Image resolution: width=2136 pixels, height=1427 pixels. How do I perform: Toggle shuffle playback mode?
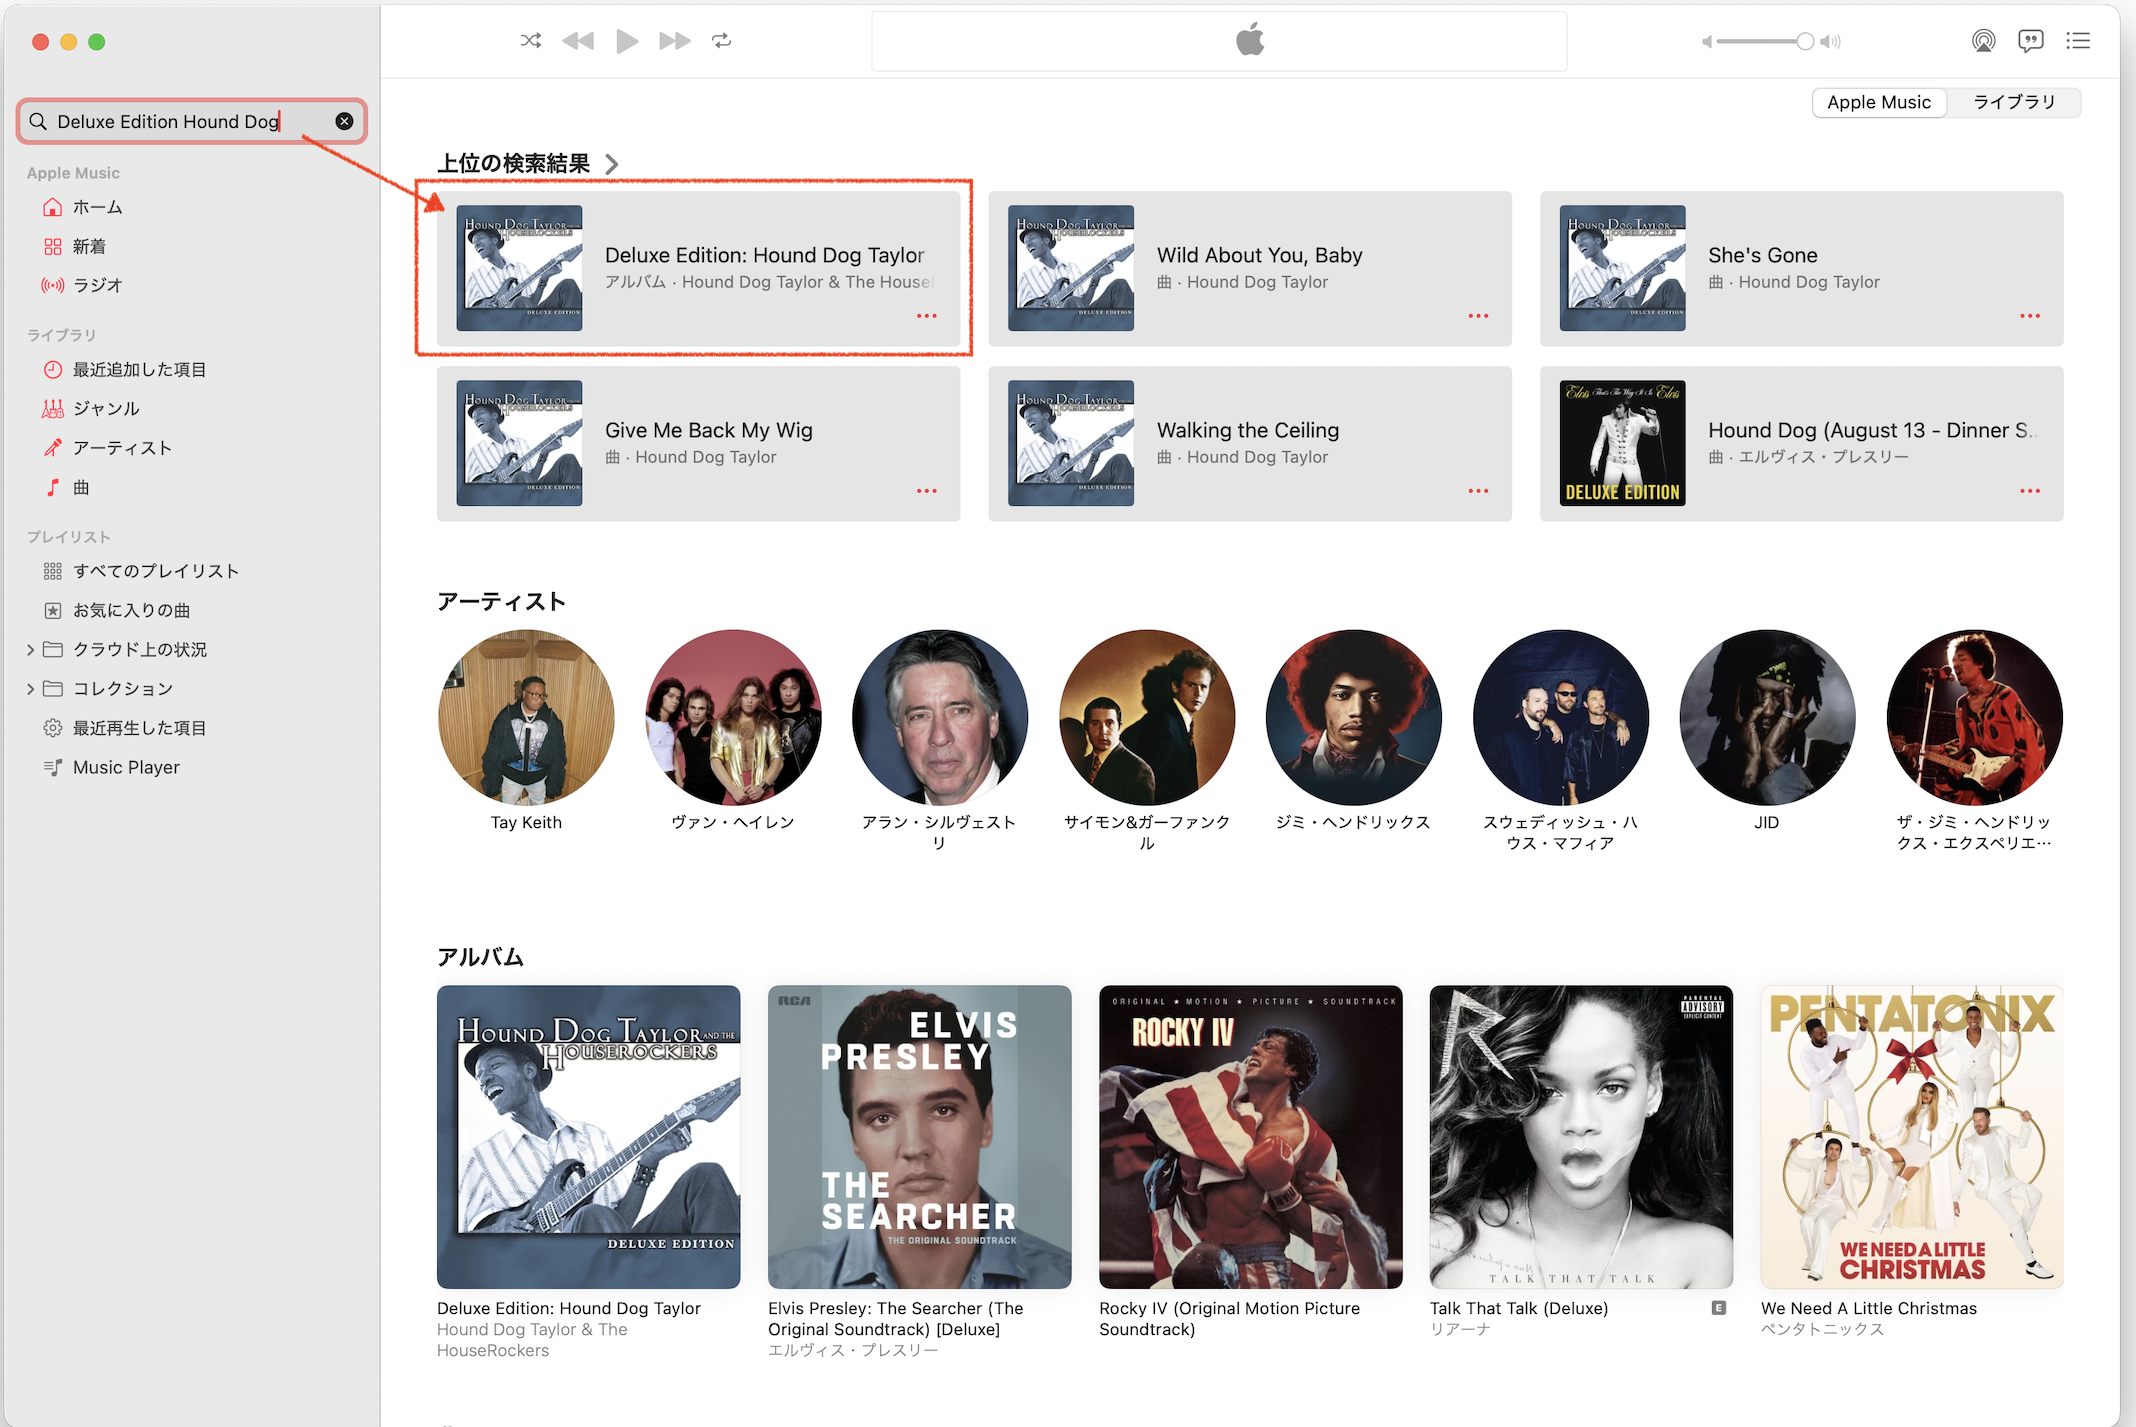531,41
